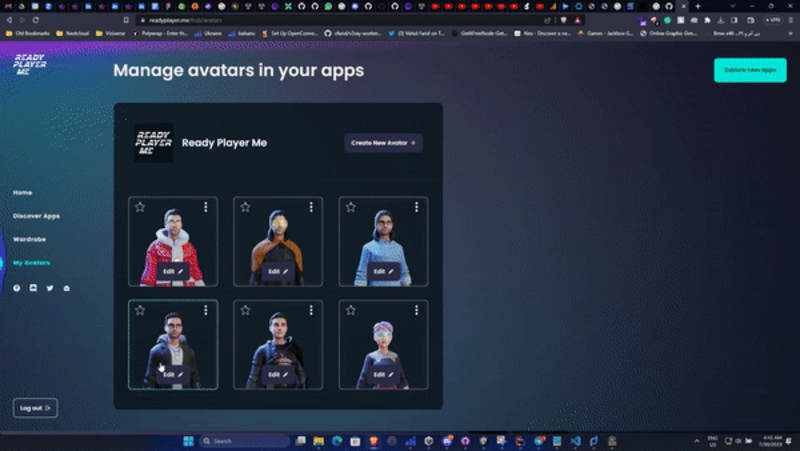Open the browser extensions puzzle icon
The image size is (800, 451).
point(707,20)
